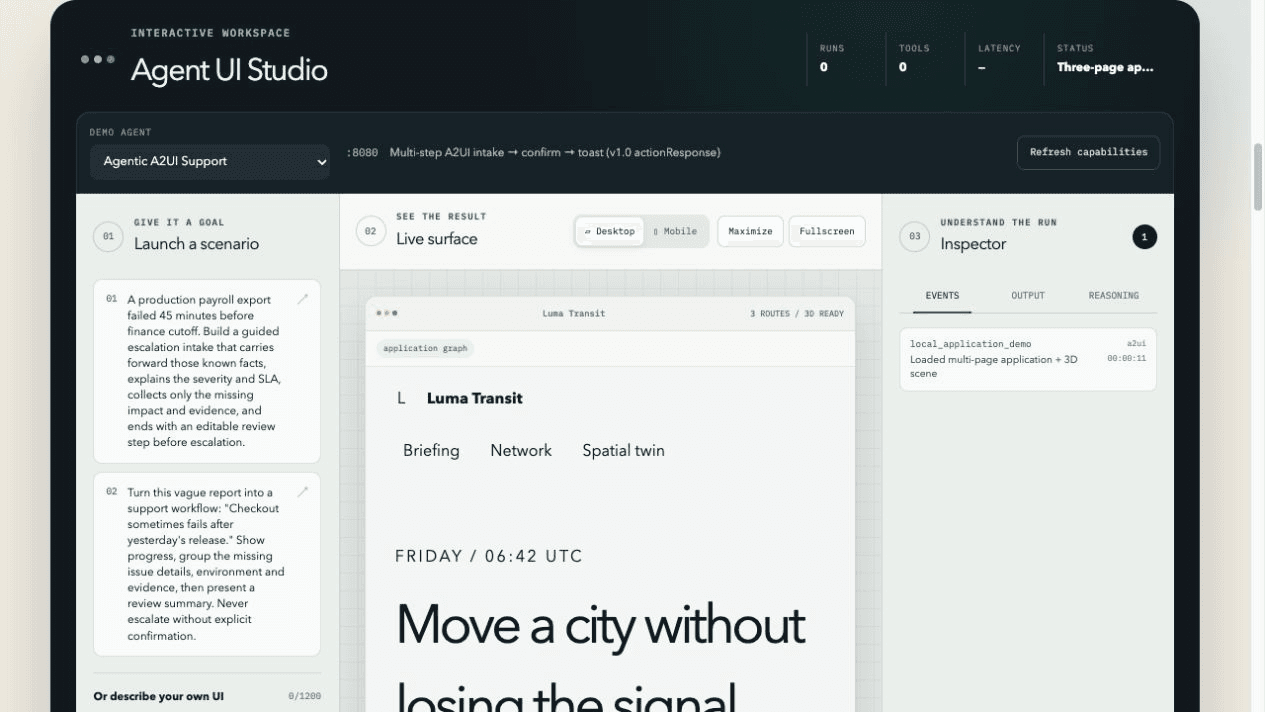Click the Move a city without headline
This screenshot has height=712, width=1265.
[600, 625]
